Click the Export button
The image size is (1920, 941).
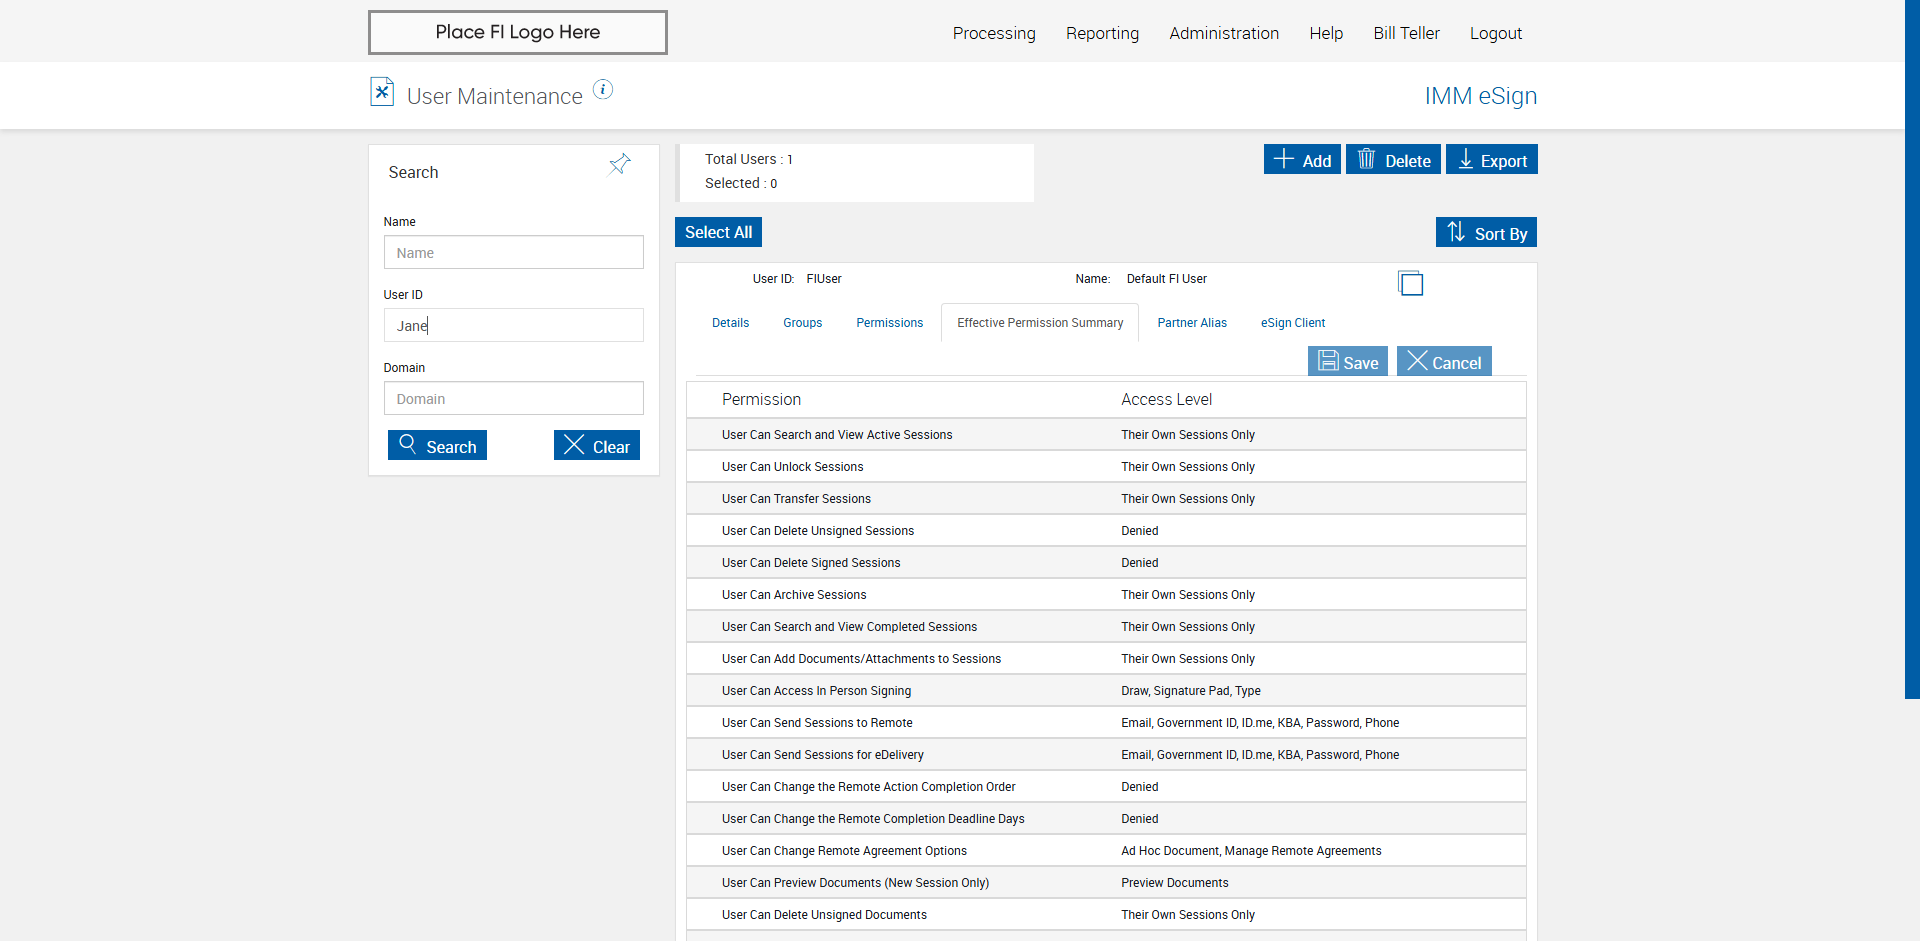click(x=1492, y=160)
